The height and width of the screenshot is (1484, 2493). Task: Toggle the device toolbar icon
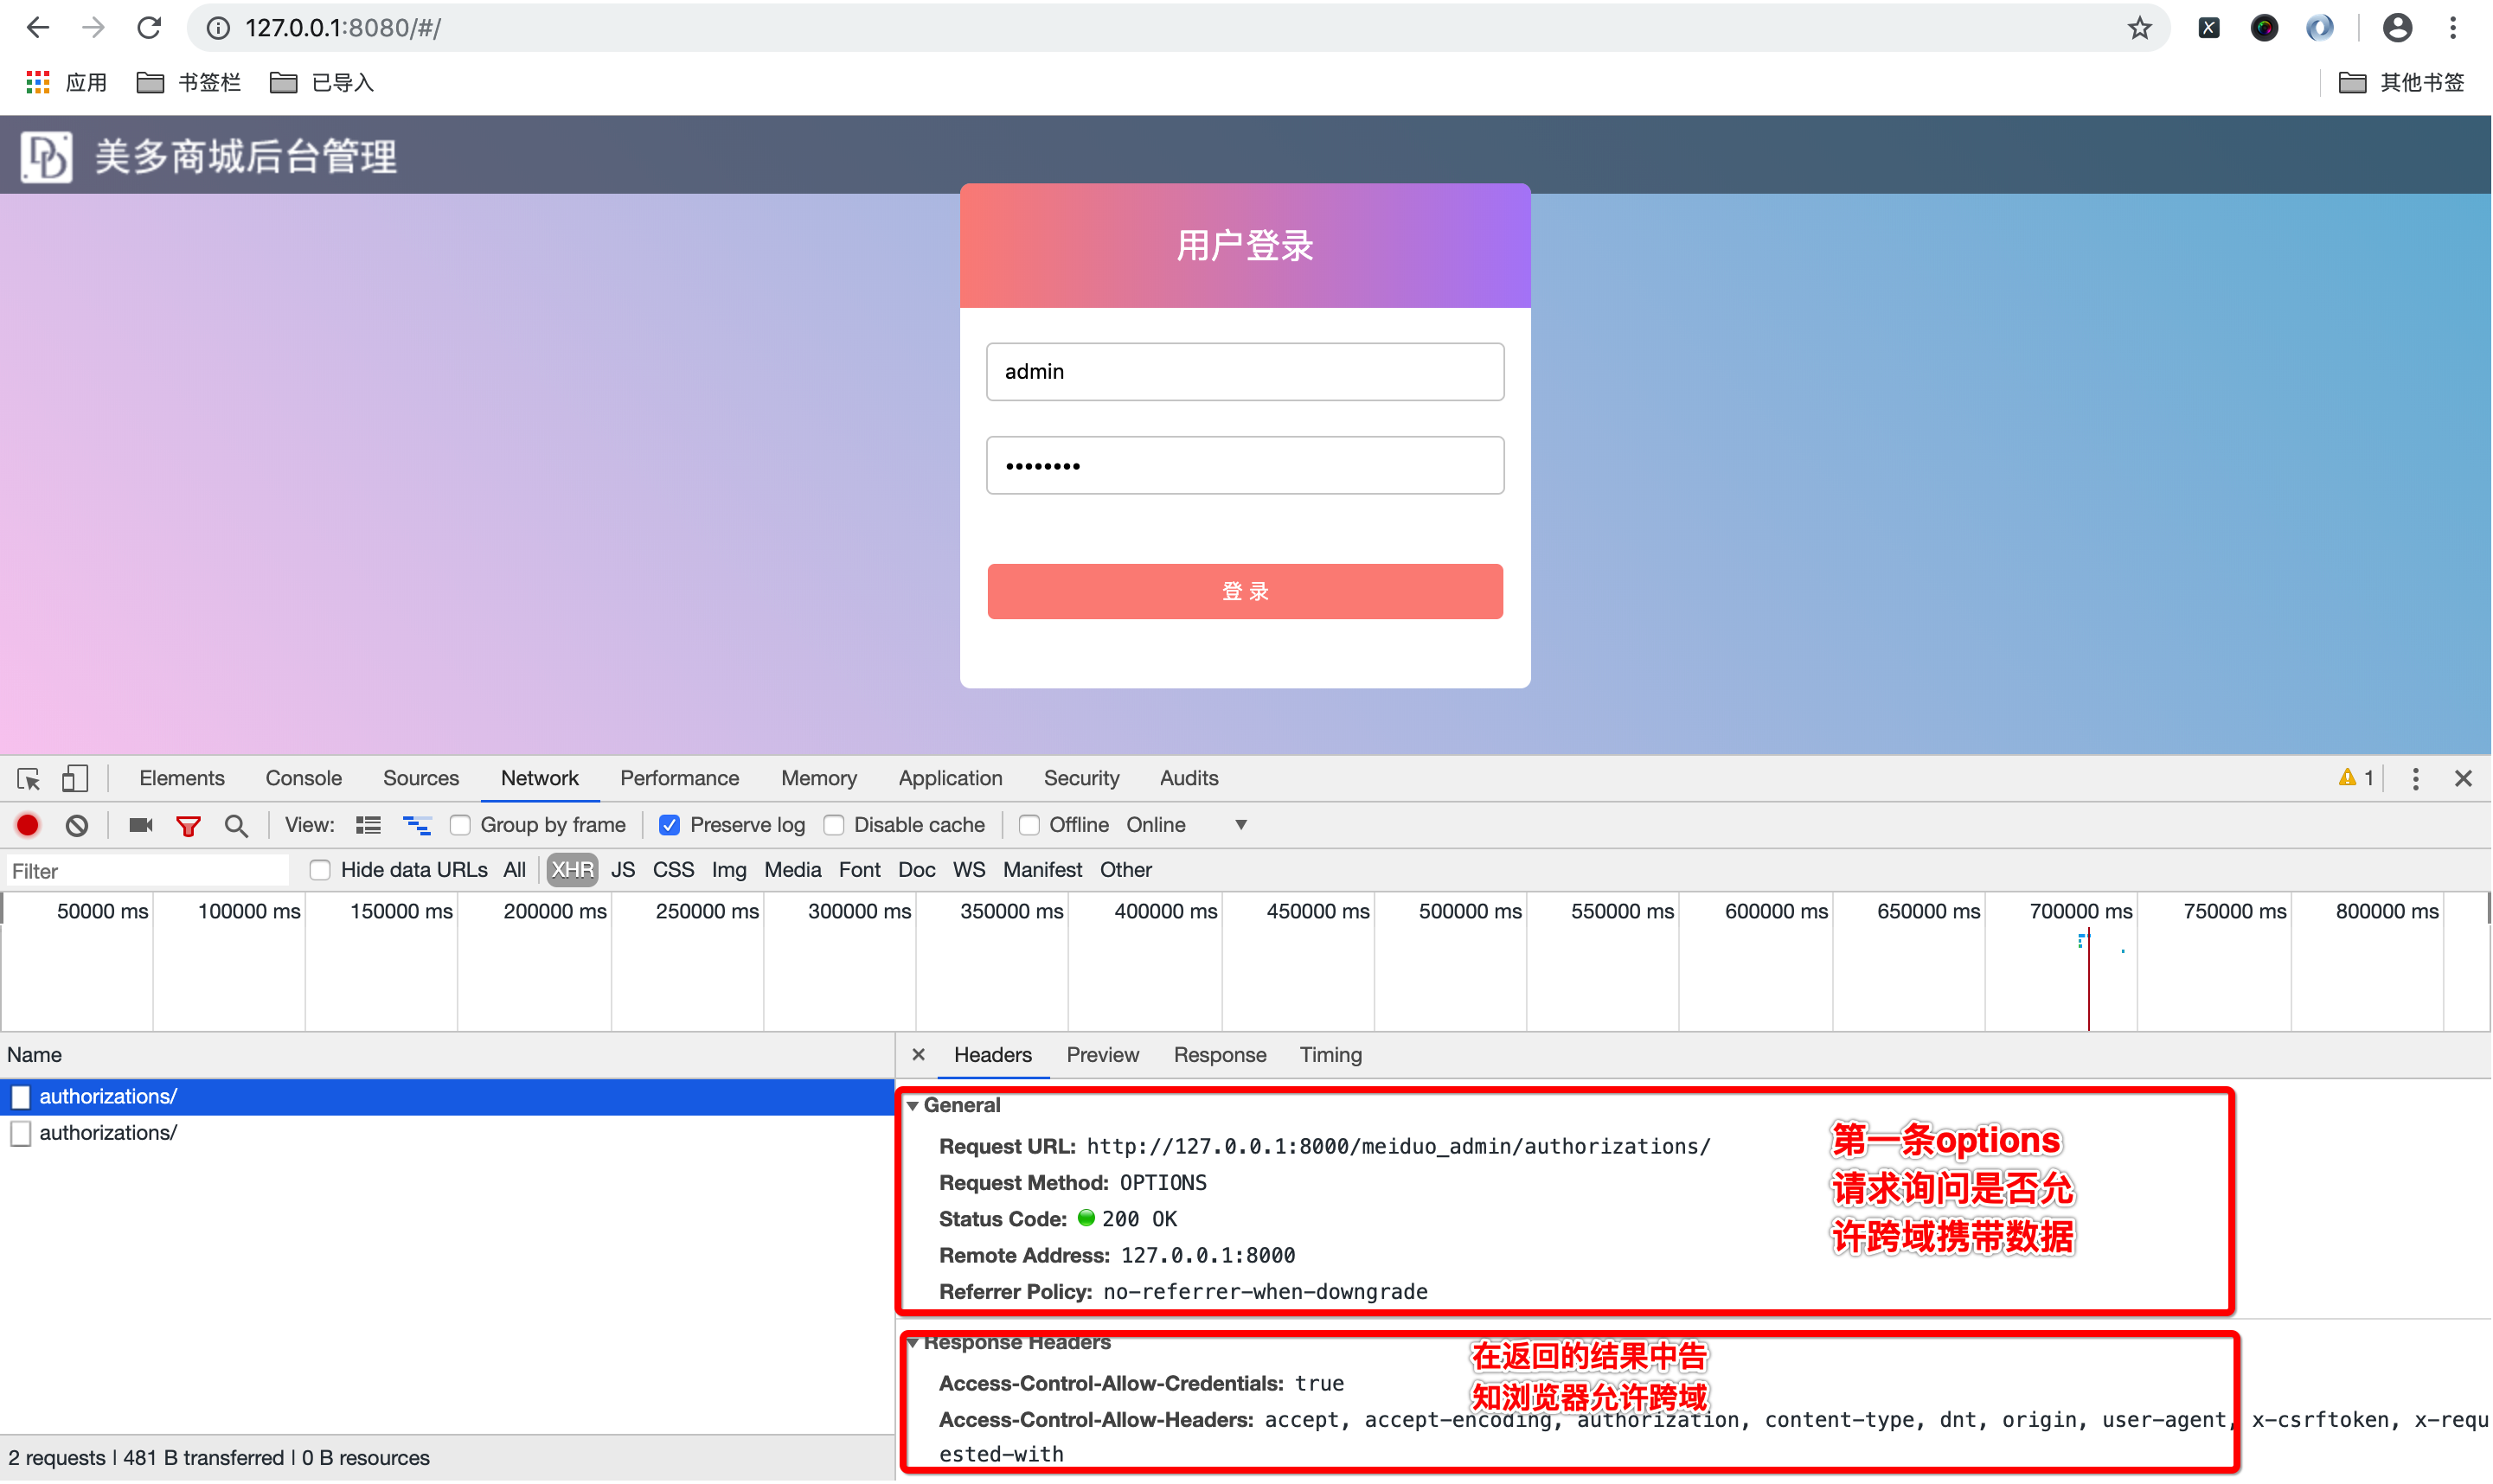coord(75,778)
